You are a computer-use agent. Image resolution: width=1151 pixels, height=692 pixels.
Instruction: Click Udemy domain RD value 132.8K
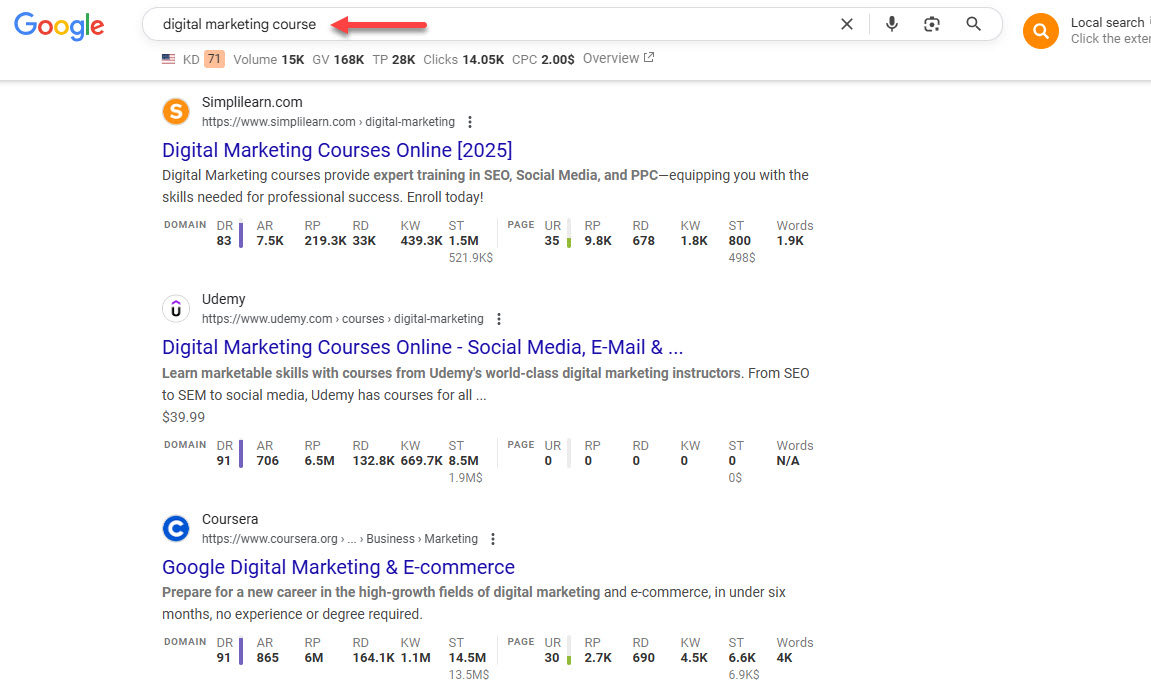coord(374,461)
